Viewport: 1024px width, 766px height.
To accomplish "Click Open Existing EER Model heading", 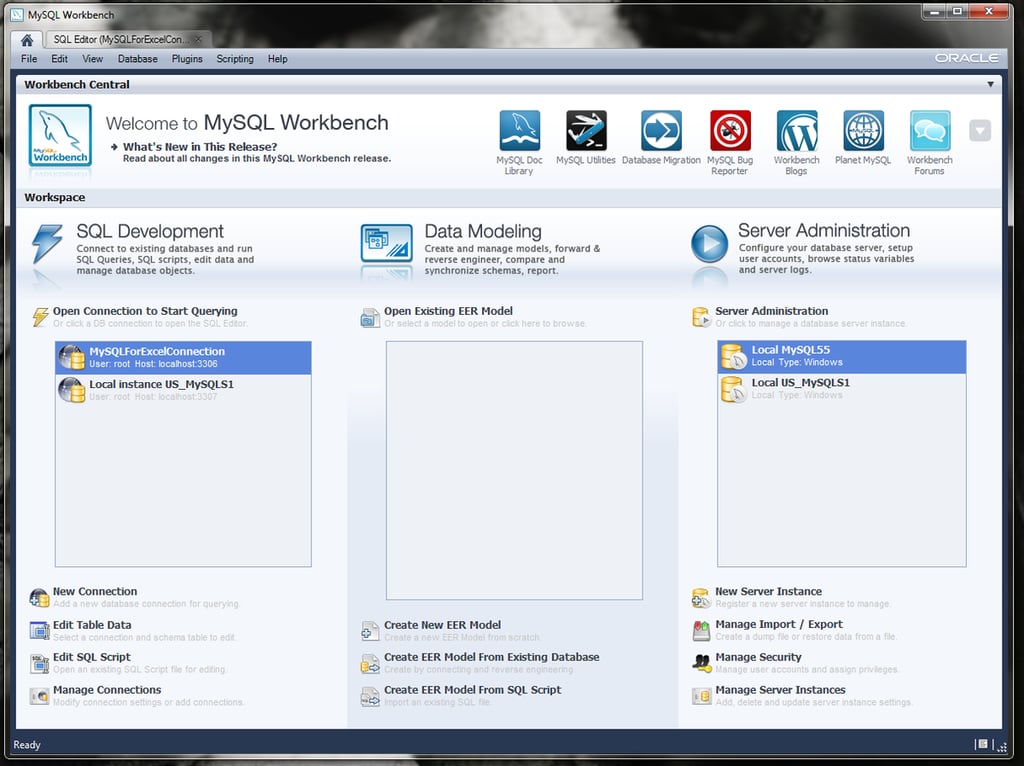I will pos(448,311).
